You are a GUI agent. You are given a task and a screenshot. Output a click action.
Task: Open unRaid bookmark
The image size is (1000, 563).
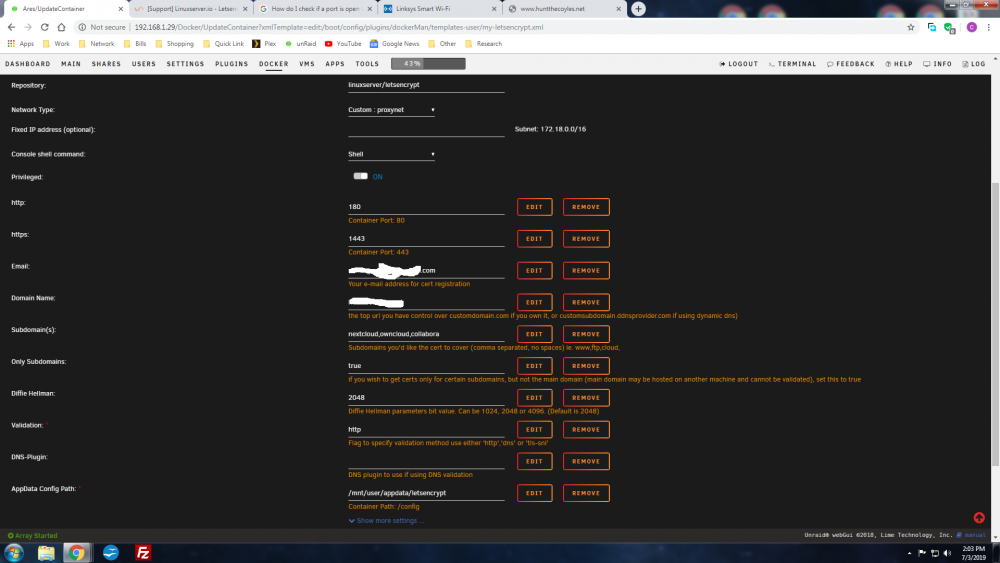[x=300, y=44]
